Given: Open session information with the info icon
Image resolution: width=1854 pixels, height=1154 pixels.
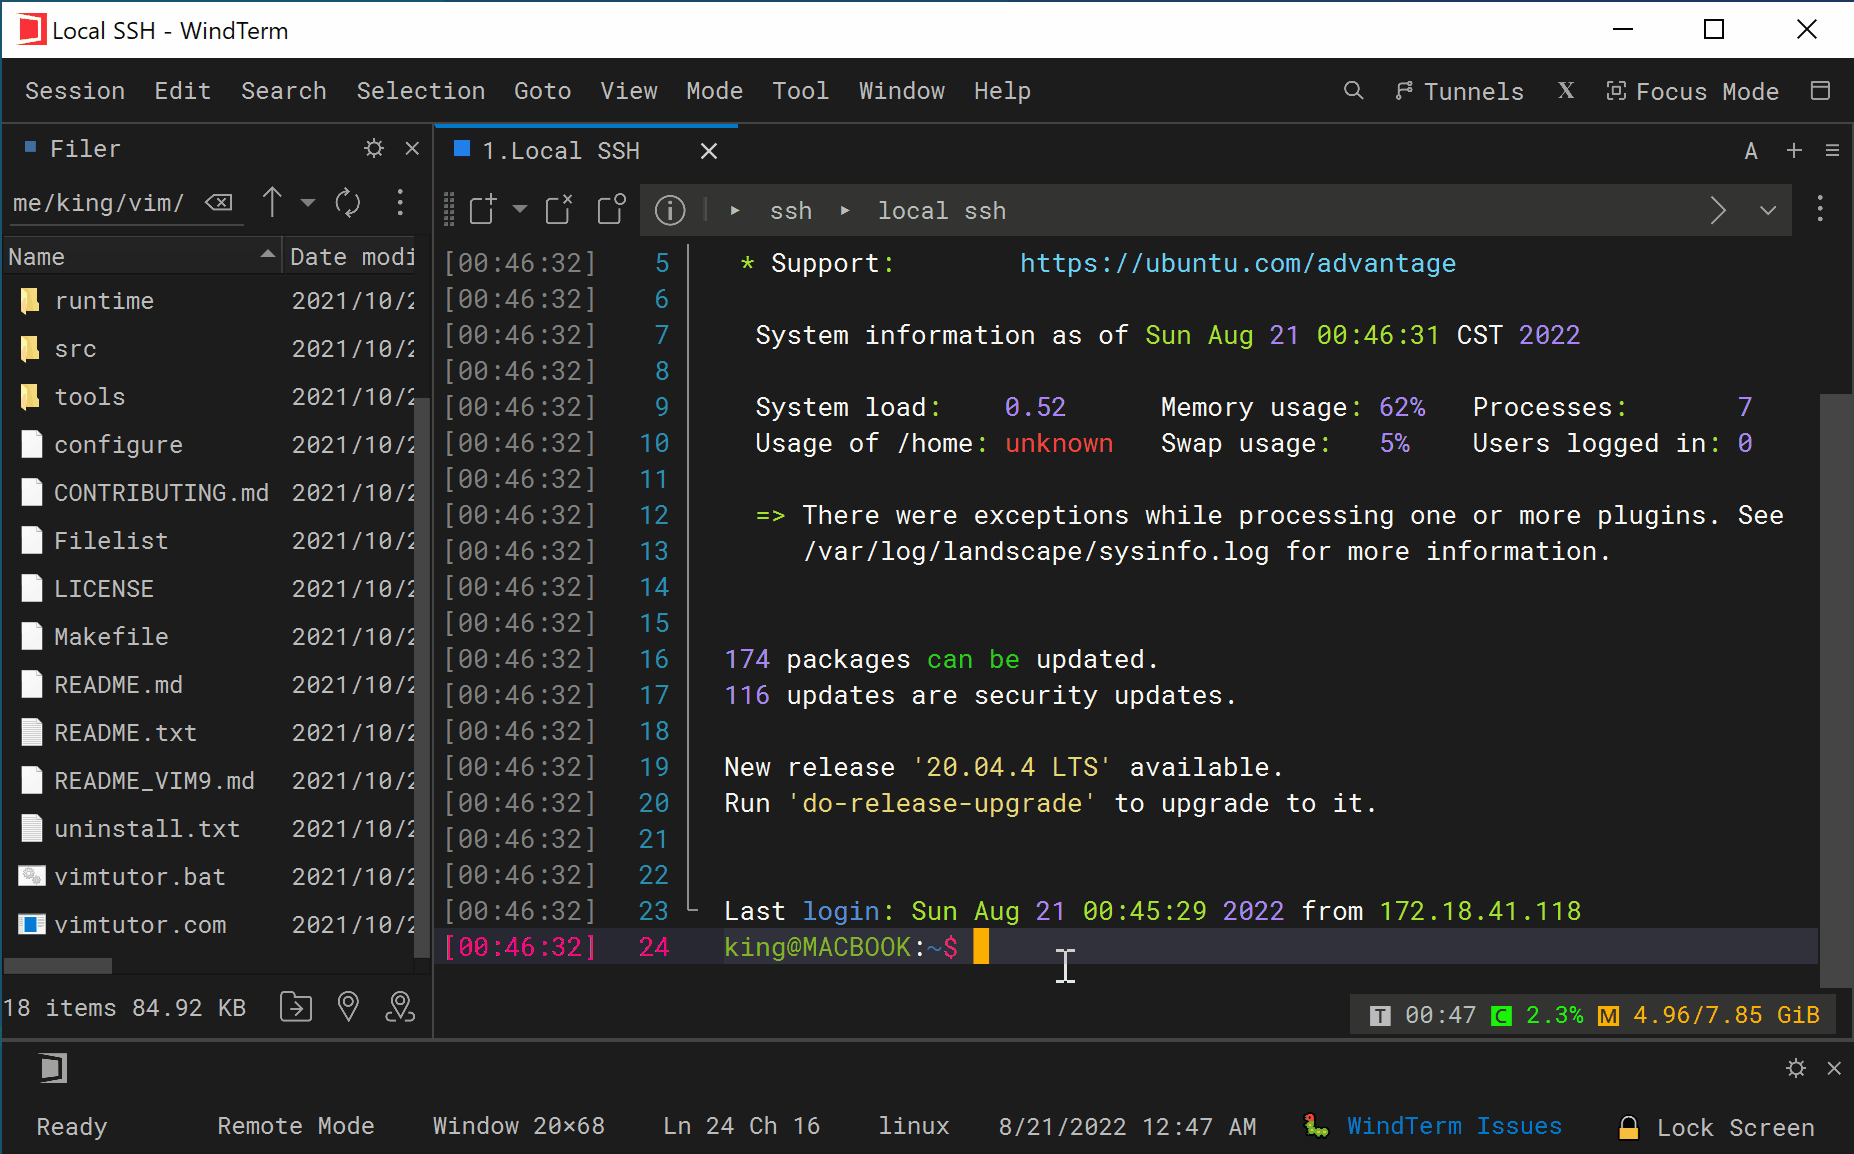Looking at the screenshot, I should 670,210.
